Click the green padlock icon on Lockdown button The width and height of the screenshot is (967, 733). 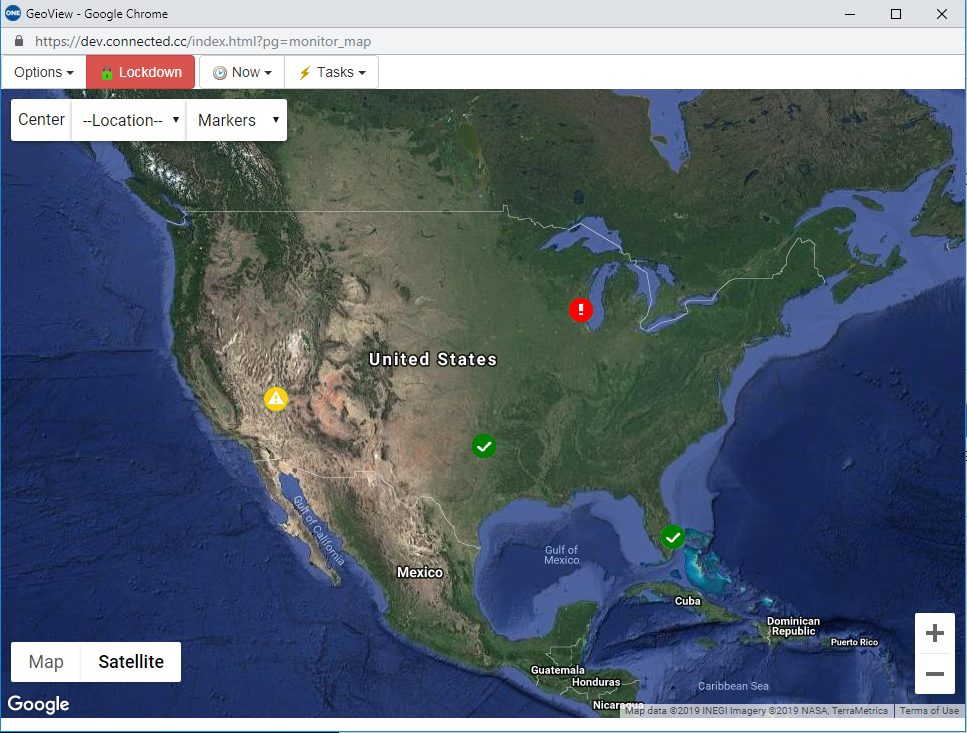click(105, 72)
